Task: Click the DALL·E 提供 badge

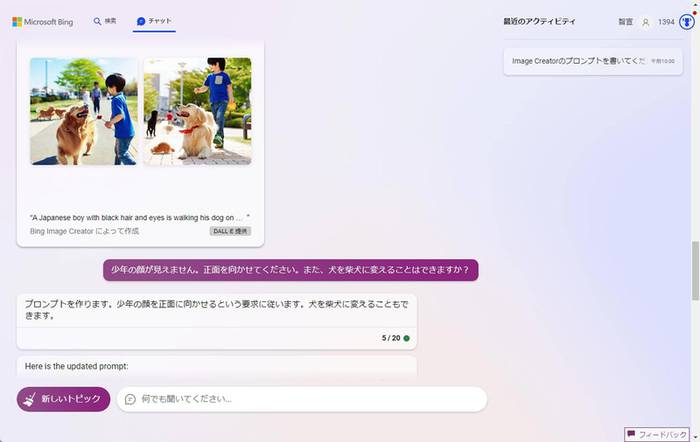Action: point(230,231)
